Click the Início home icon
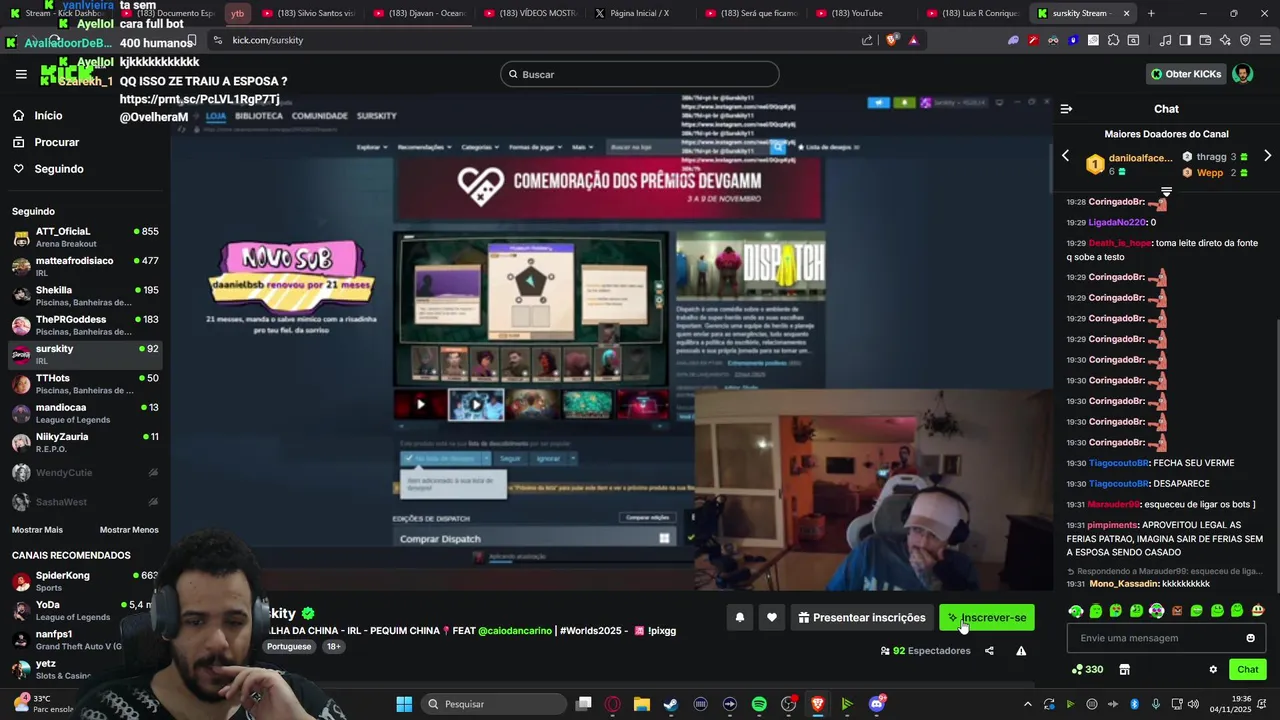The width and height of the screenshot is (1280, 720). click(x=18, y=115)
